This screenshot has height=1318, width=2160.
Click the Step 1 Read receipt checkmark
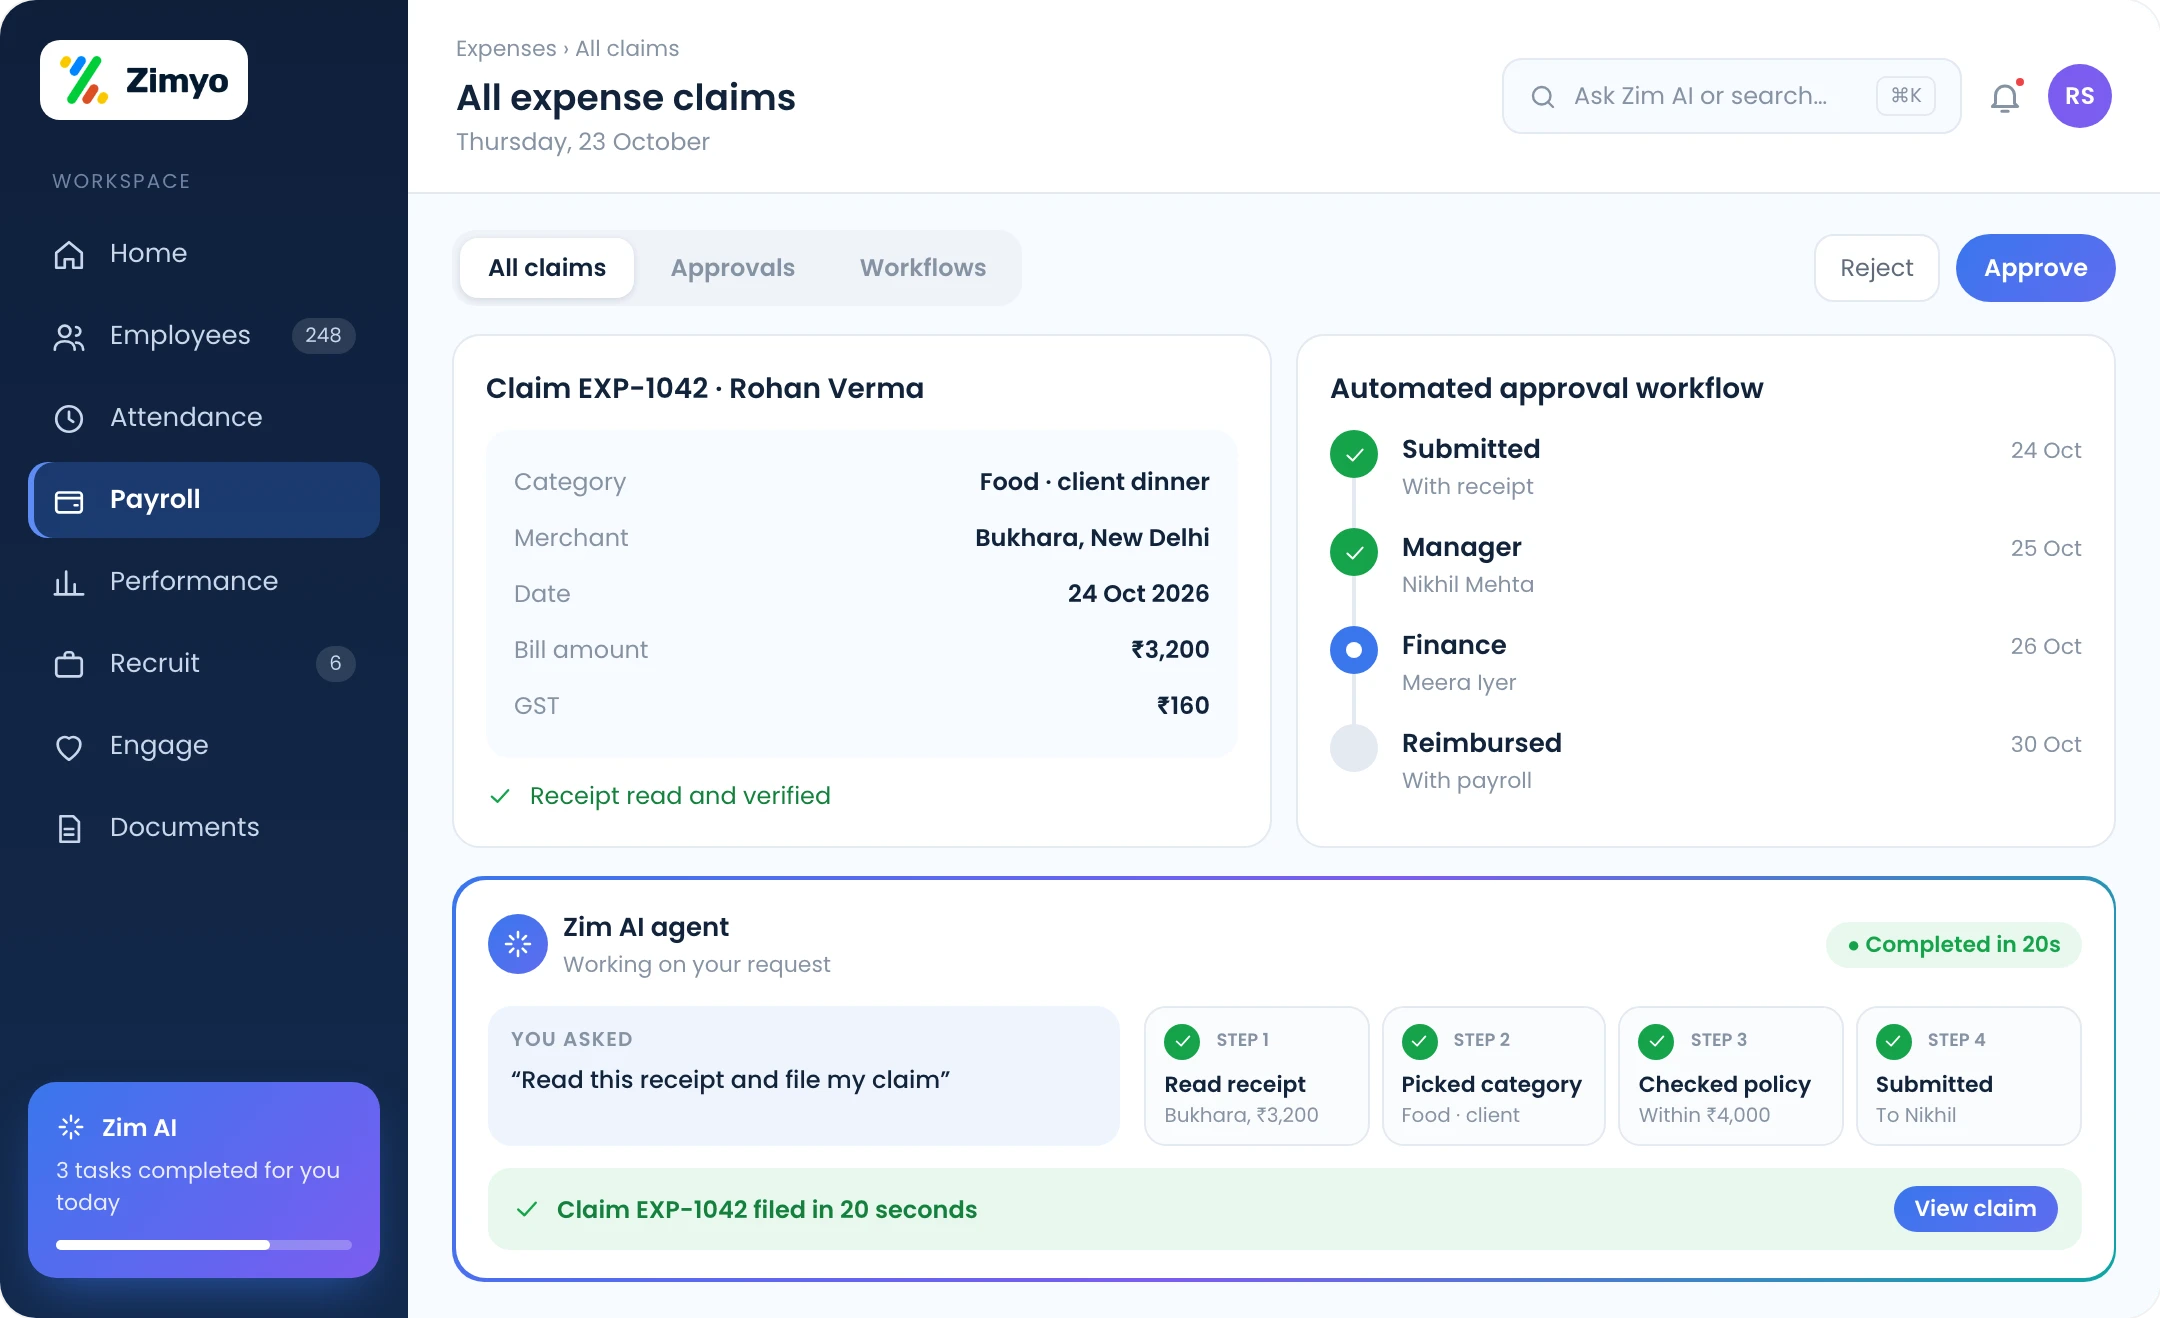(1182, 1041)
